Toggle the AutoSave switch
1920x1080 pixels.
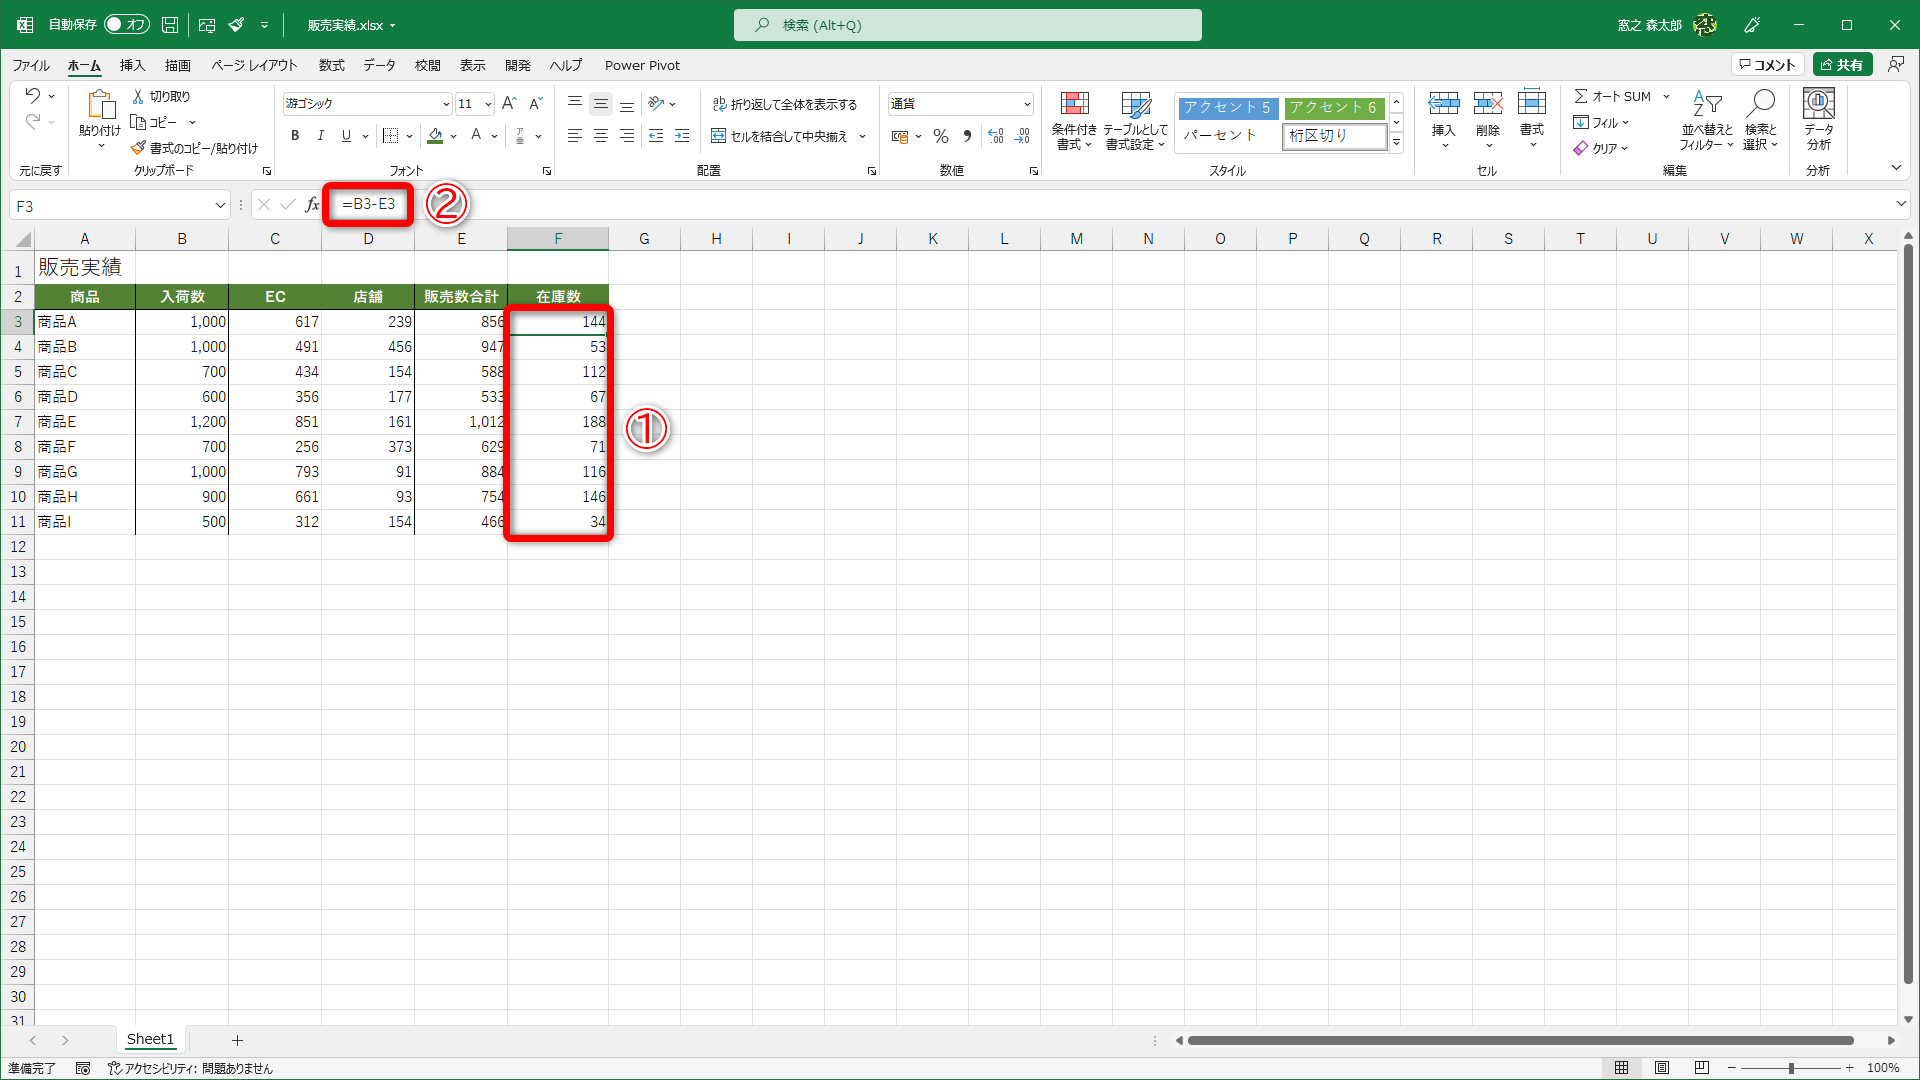point(127,24)
